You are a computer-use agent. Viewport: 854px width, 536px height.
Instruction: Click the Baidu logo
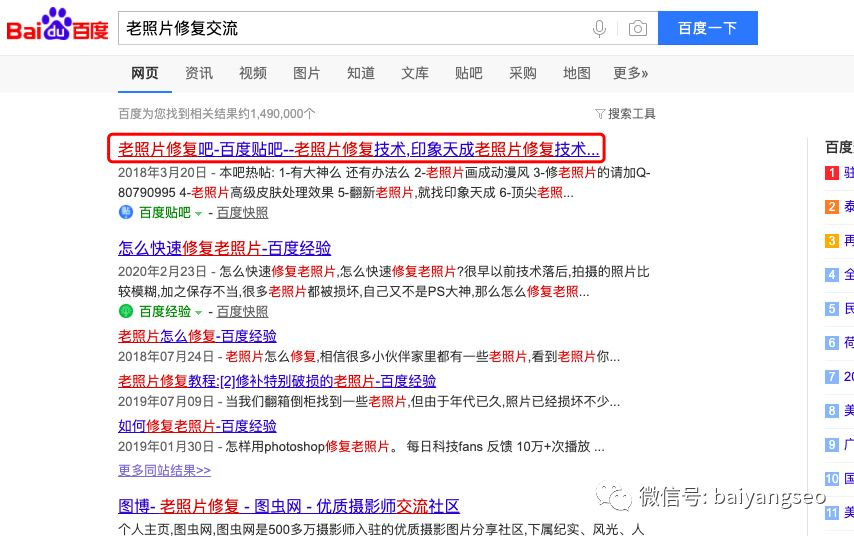(57, 28)
